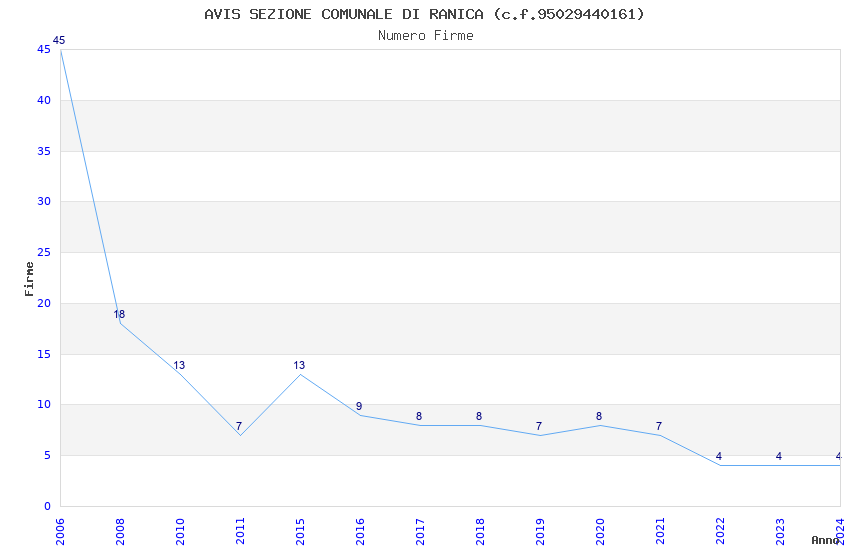
Task: Click the subtitle Numero Firme
Action: tap(426, 35)
